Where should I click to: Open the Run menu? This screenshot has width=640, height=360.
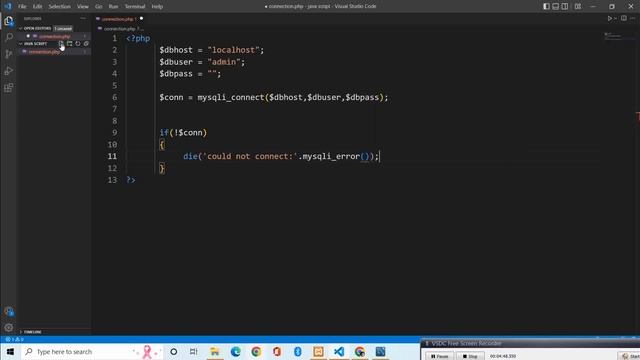113,7
